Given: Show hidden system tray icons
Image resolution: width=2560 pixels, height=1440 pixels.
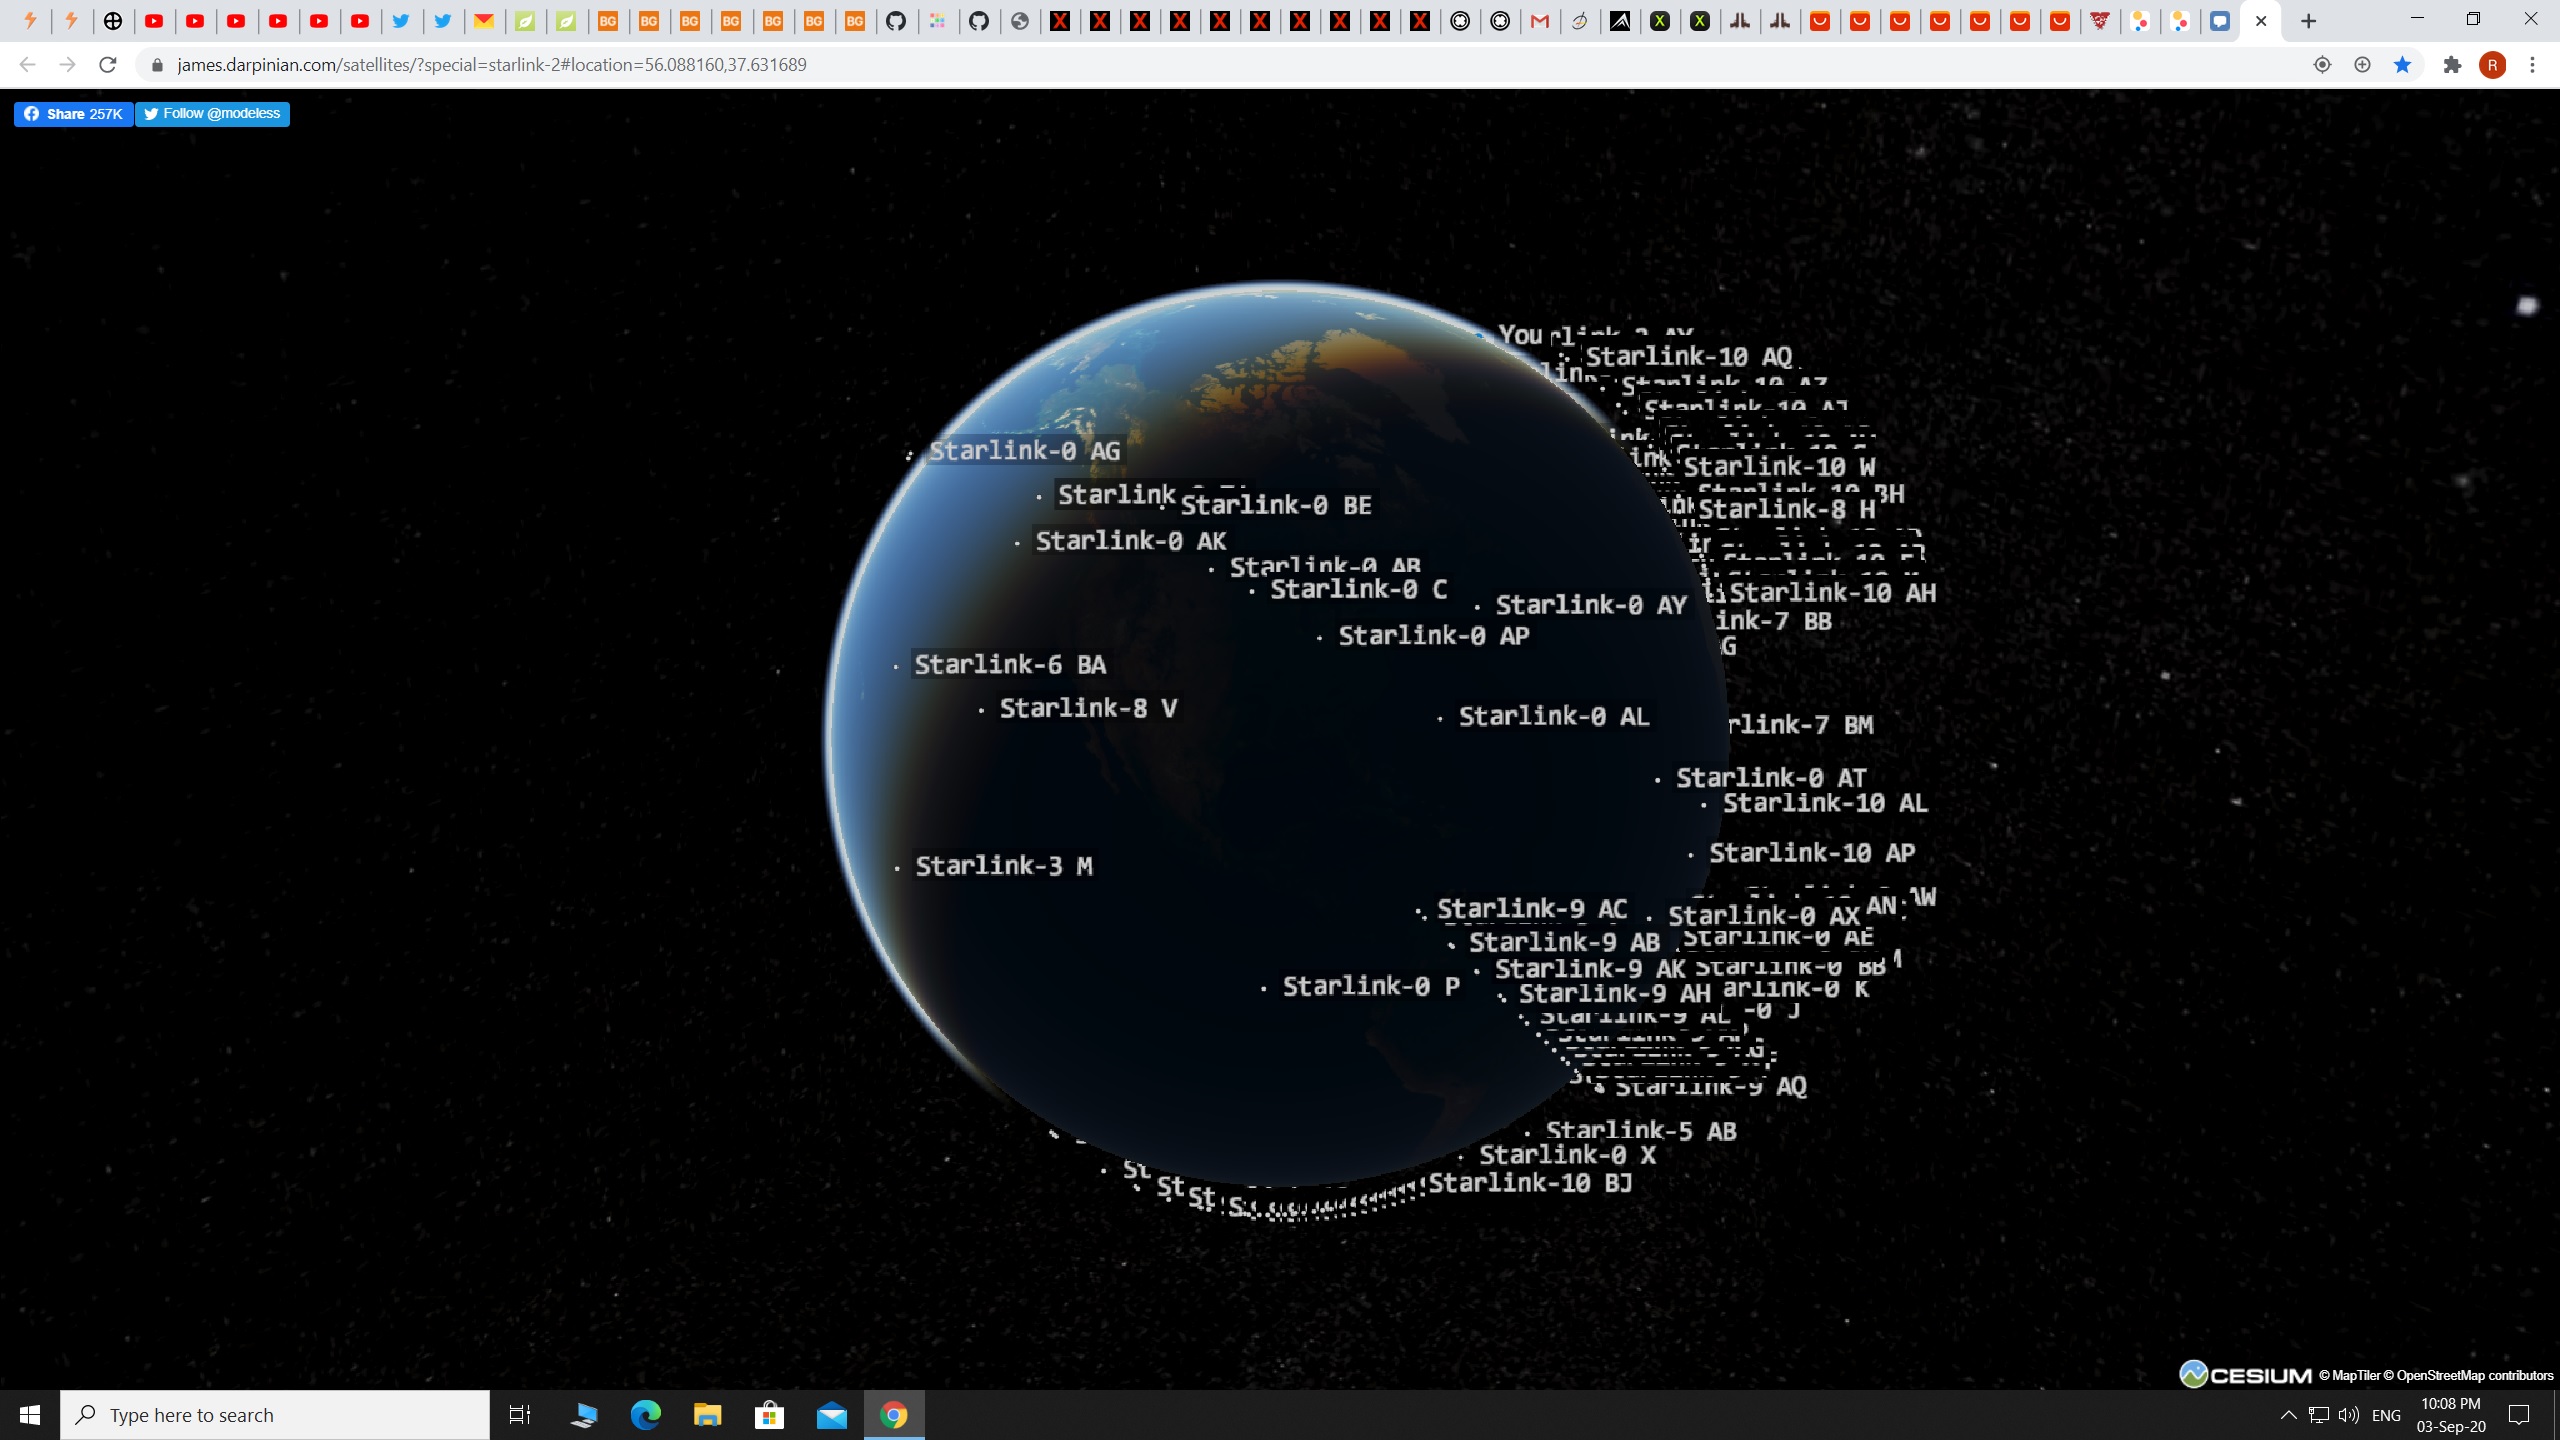Looking at the screenshot, I should pyautogui.click(x=2288, y=1415).
